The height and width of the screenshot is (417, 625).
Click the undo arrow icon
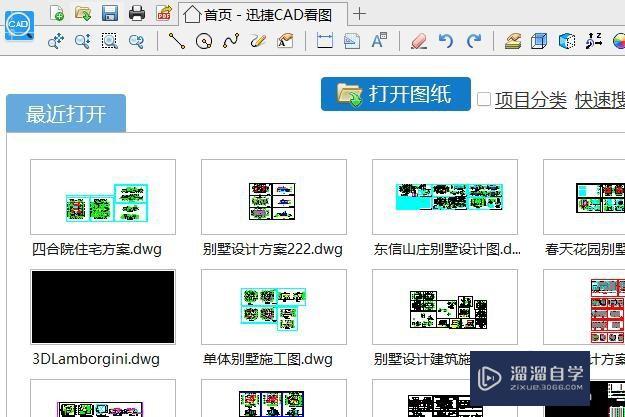click(446, 41)
